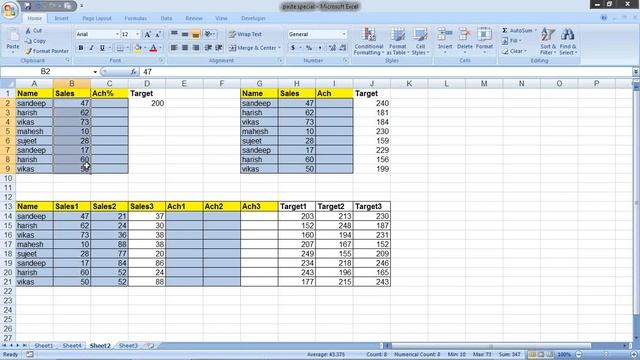
Task: Toggle Middle Align
Action: point(185,34)
